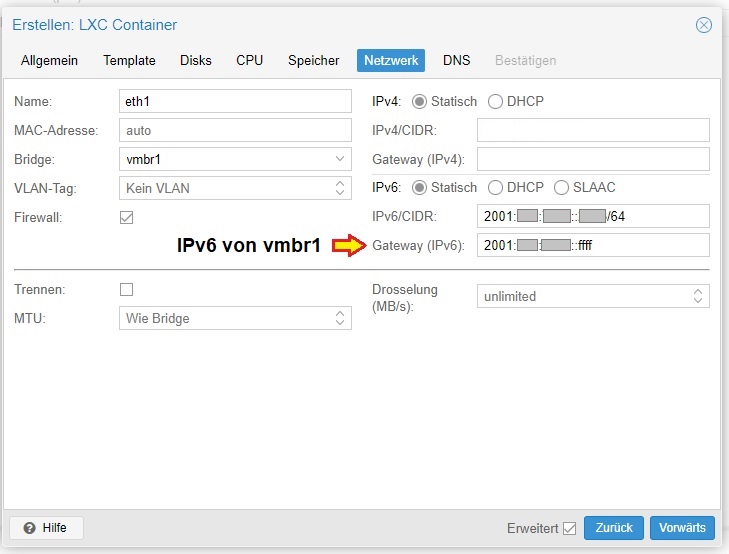
Task: Close the LXC Container dialog
Action: (x=704, y=25)
